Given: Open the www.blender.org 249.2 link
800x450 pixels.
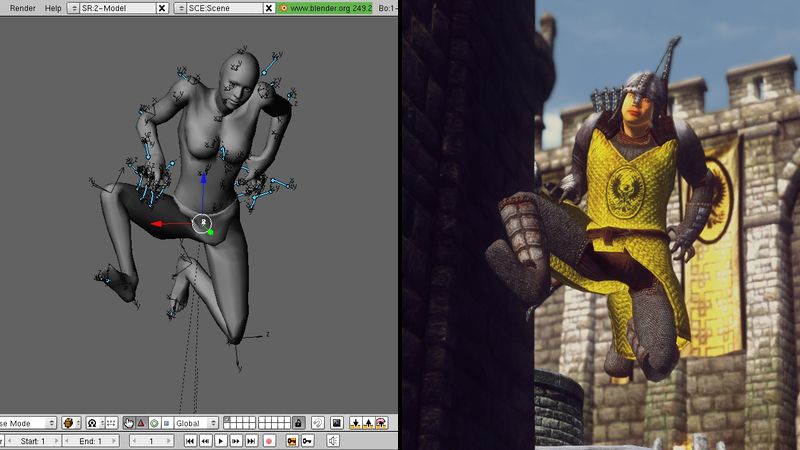Looking at the screenshot, I should 325,8.
